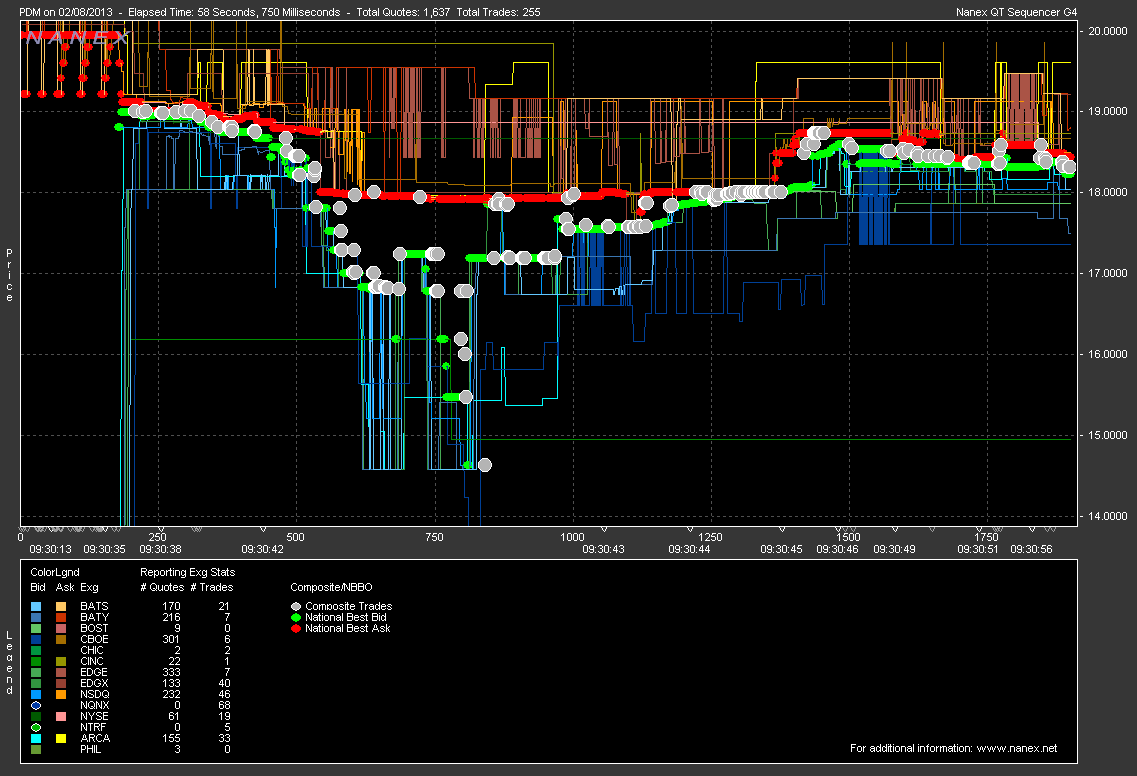
Task: Select the ARCA ask yellow swatch
Action: 61,738
